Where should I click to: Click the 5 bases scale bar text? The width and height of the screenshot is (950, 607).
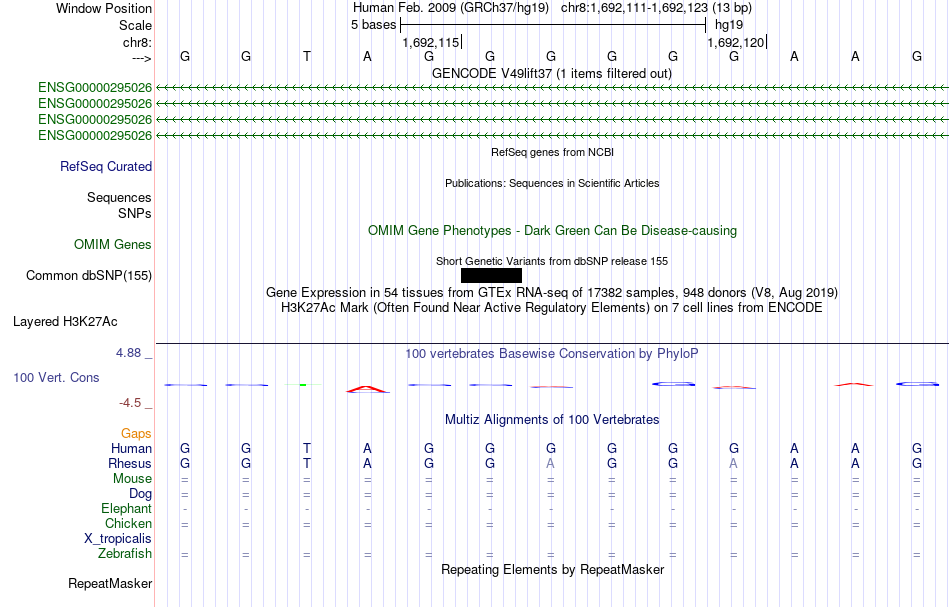point(374,25)
